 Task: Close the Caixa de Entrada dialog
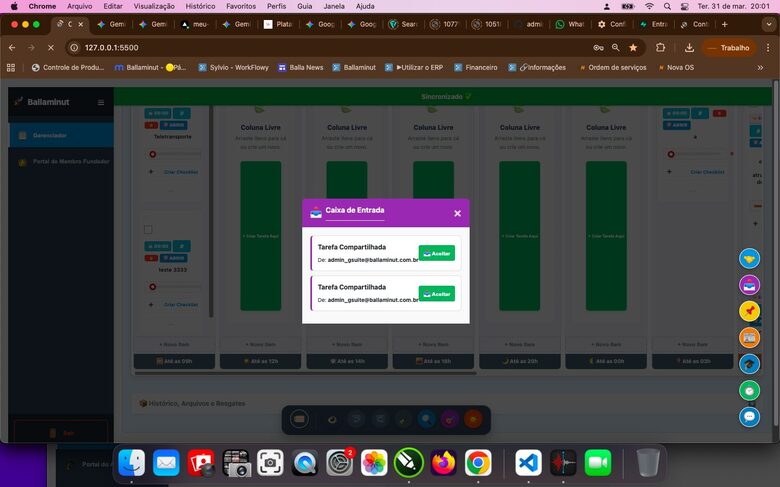click(457, 213)
